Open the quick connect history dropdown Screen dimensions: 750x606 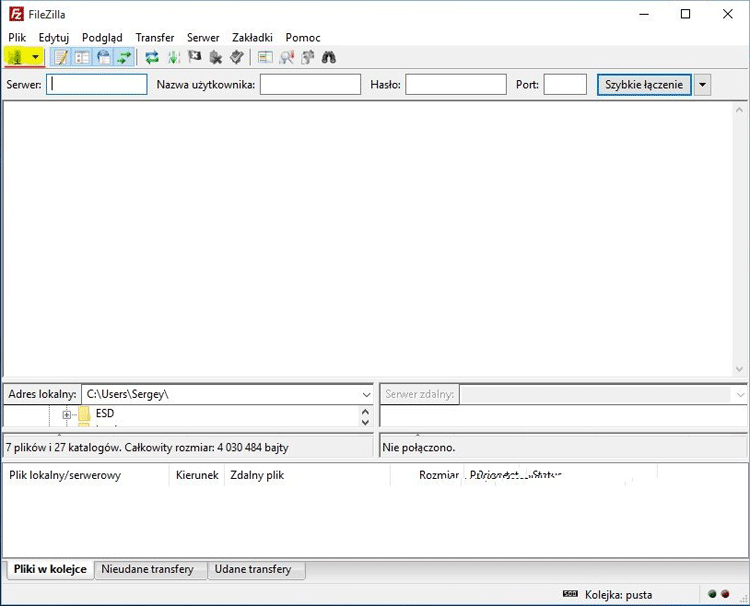(x=702, y=85)
